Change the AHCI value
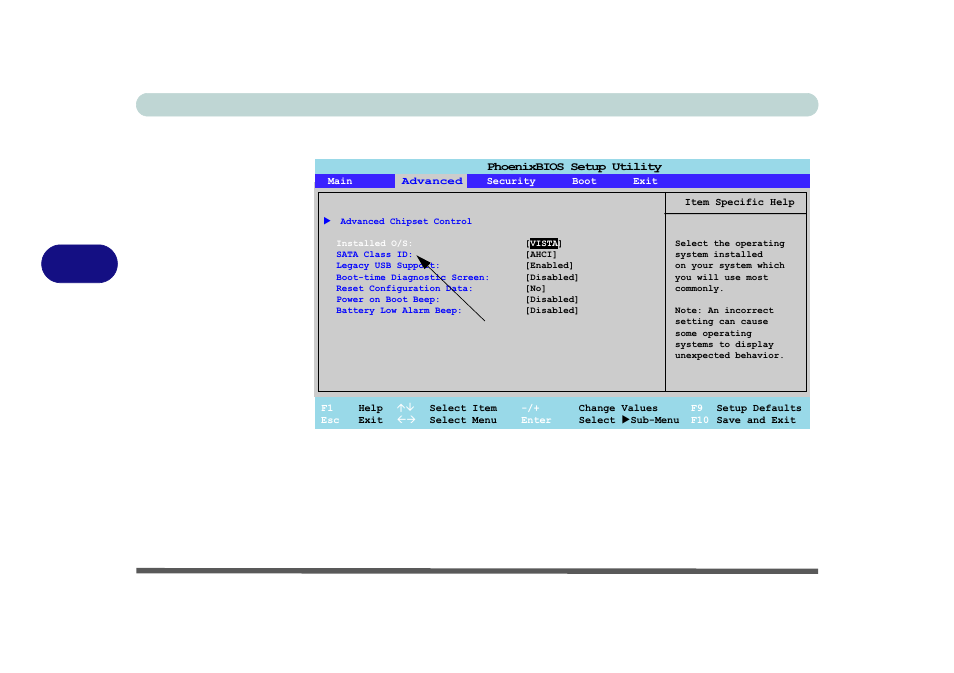Image resolution: width=954 pixels, height=673 pixels. coord(541,254)
